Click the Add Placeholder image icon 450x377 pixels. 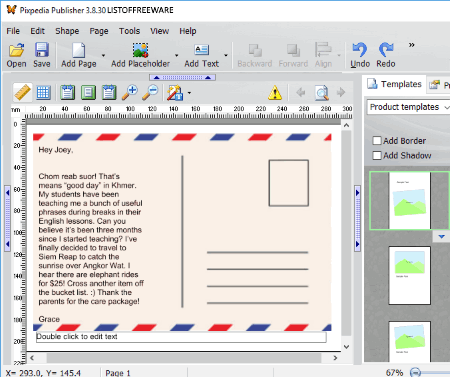pyautogui.click(x=140, y=50)
